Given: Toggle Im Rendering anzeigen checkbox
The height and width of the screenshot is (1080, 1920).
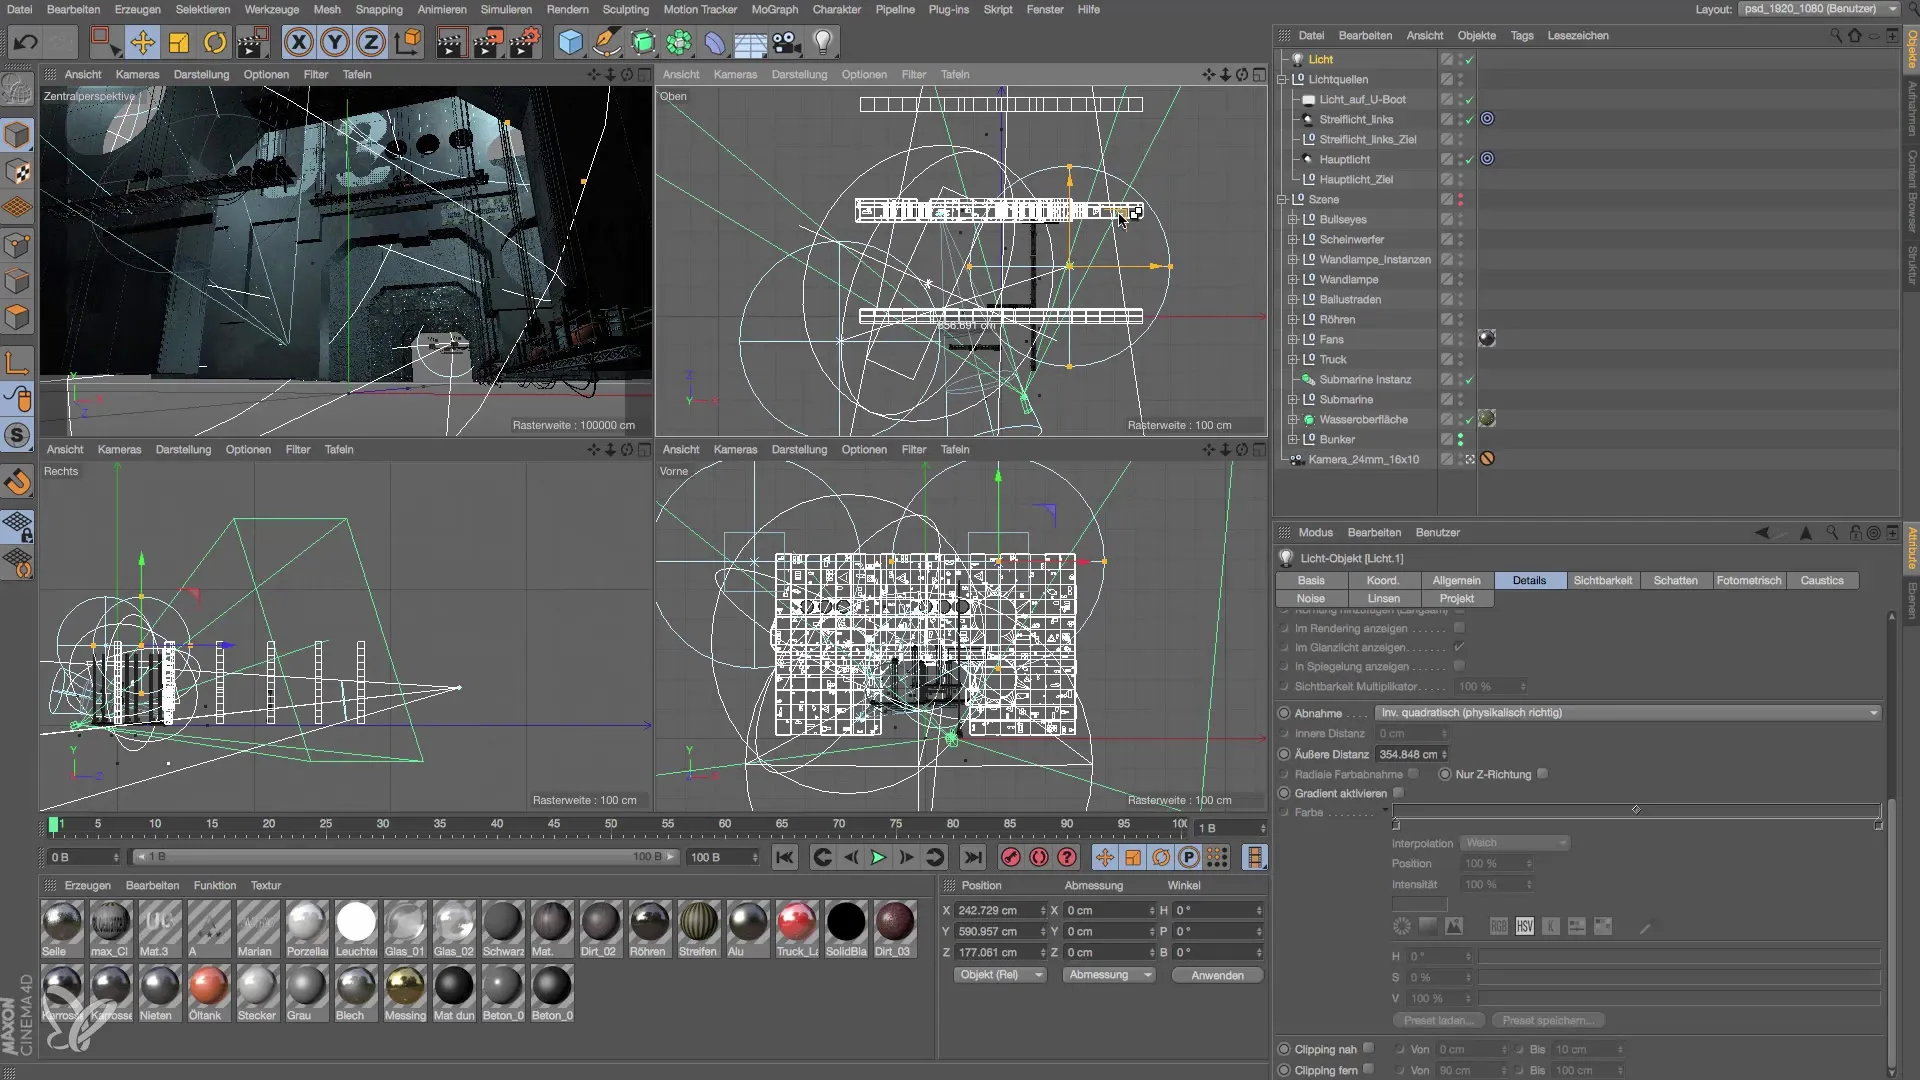Looking at the screenshot, I should tap(1459, 628).
